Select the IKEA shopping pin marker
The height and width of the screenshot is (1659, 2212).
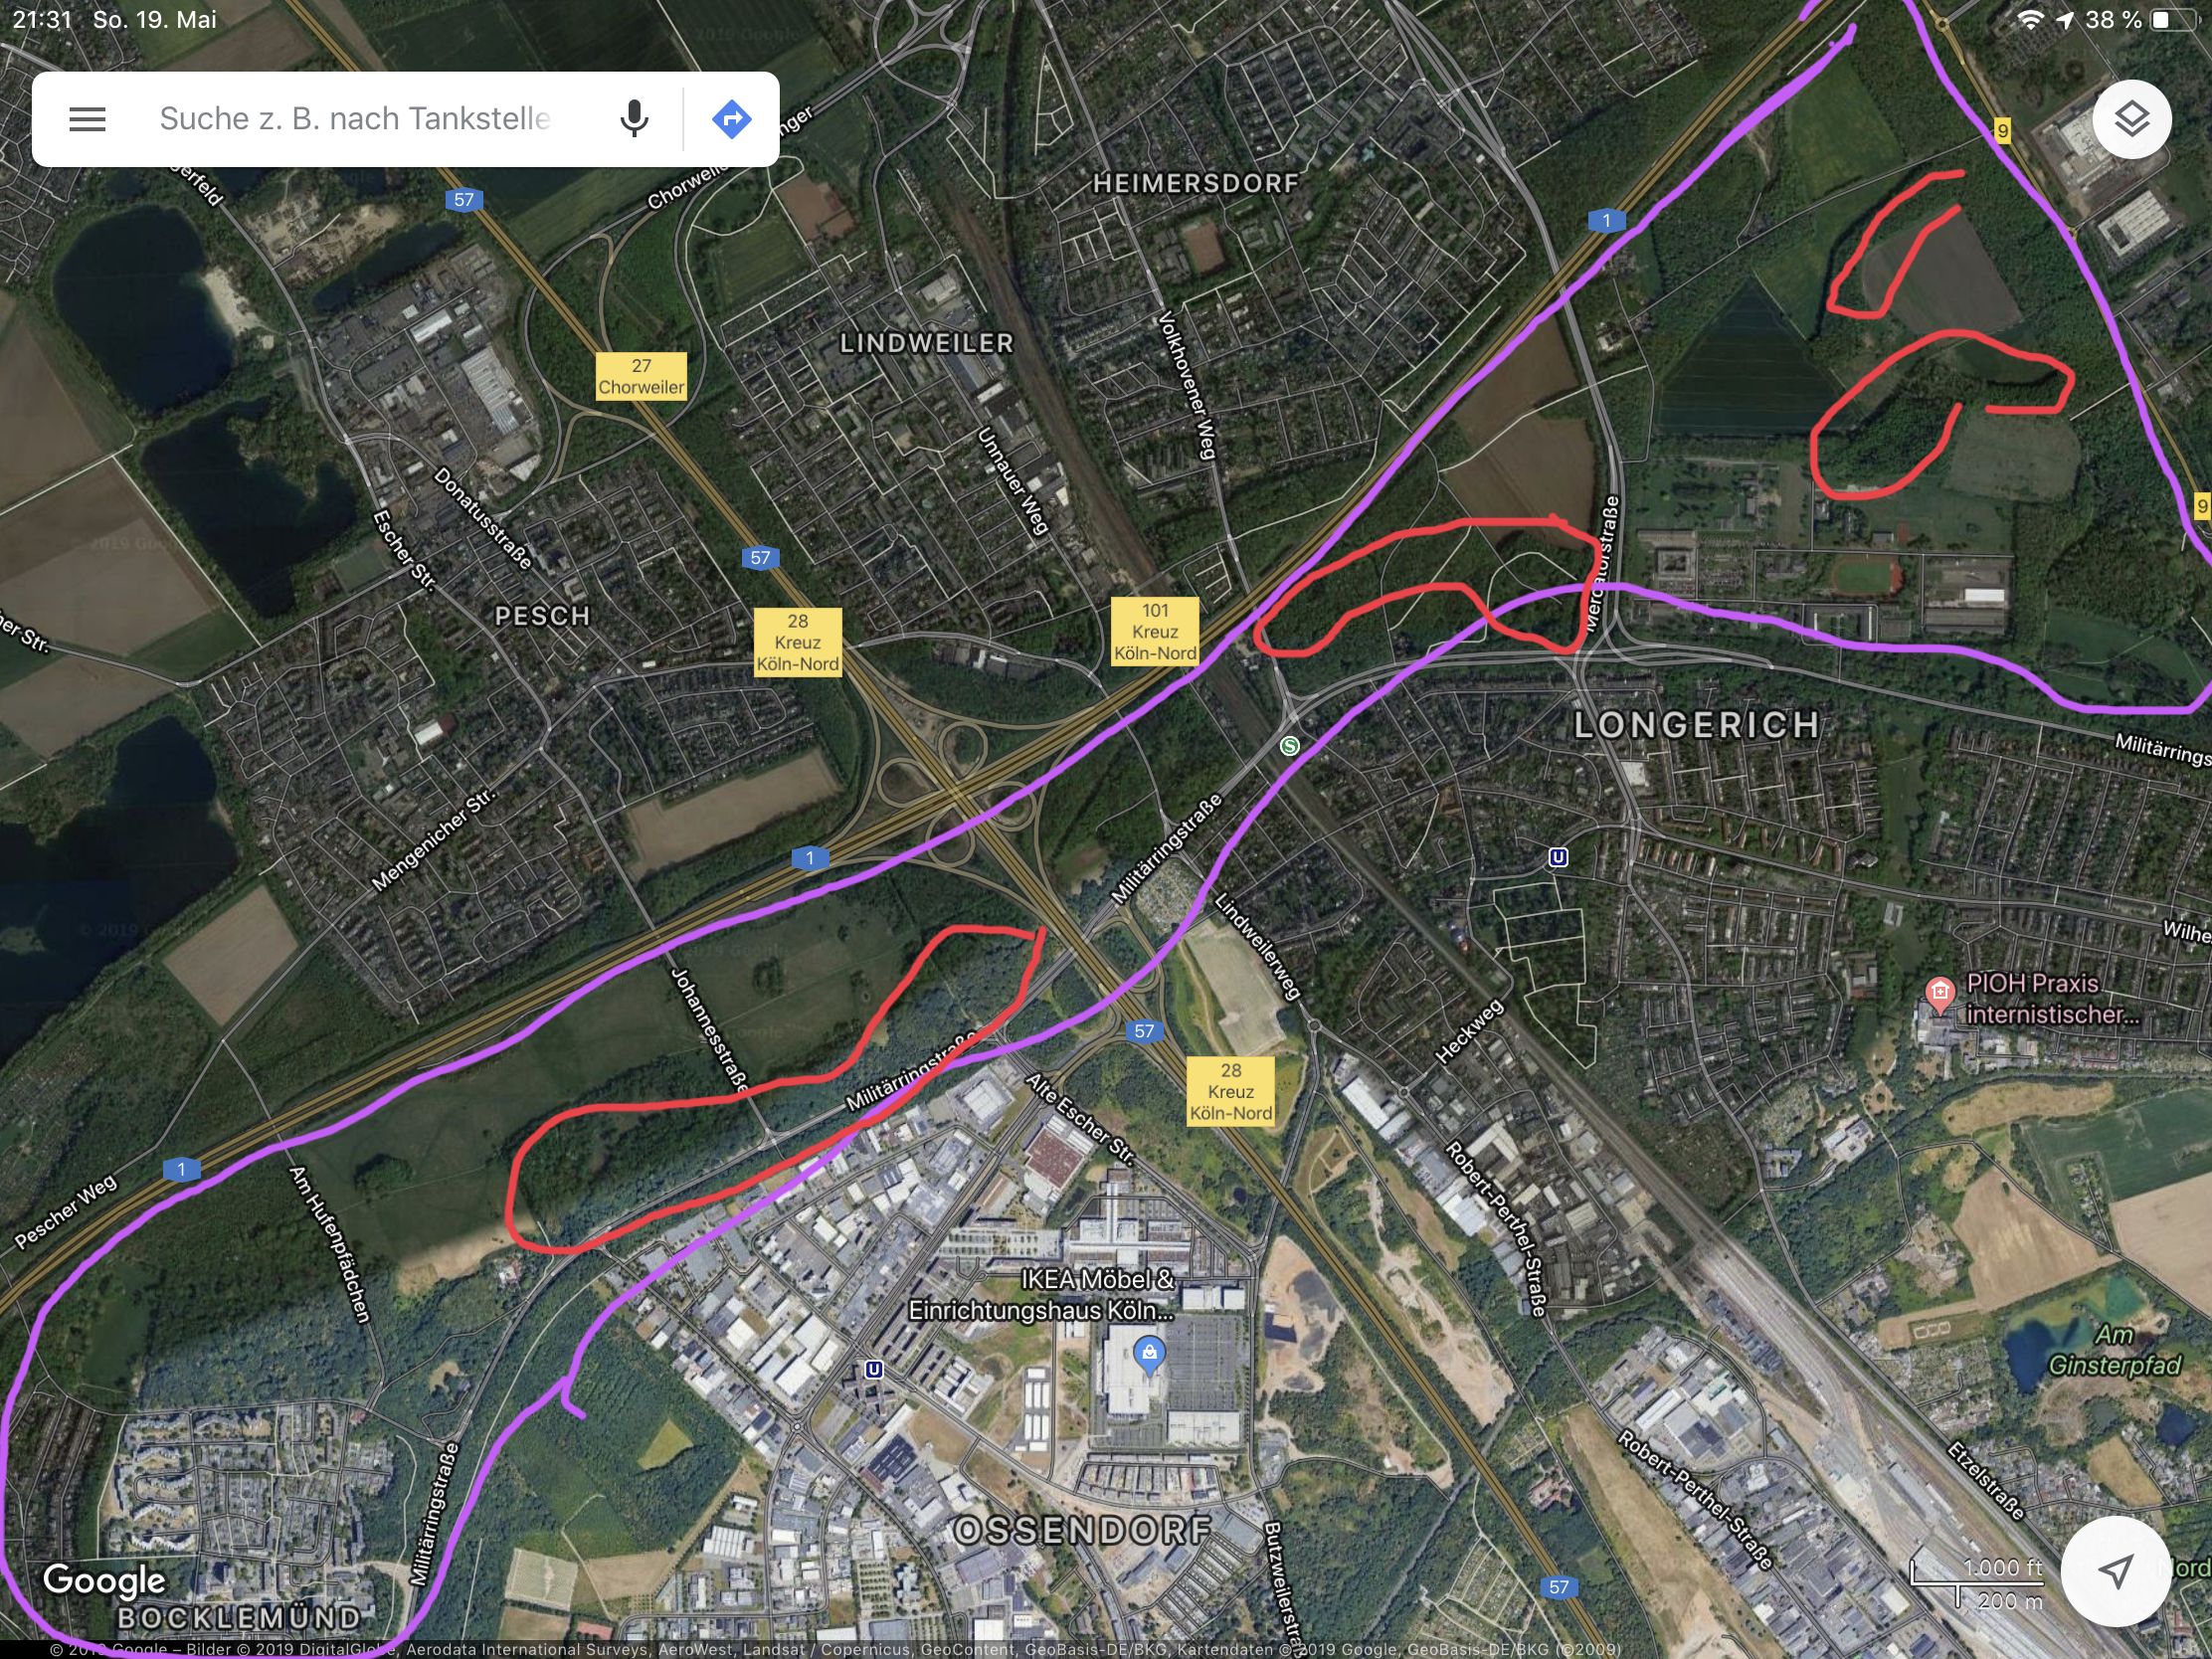pyautogui.click(x=1149, y=1355)
